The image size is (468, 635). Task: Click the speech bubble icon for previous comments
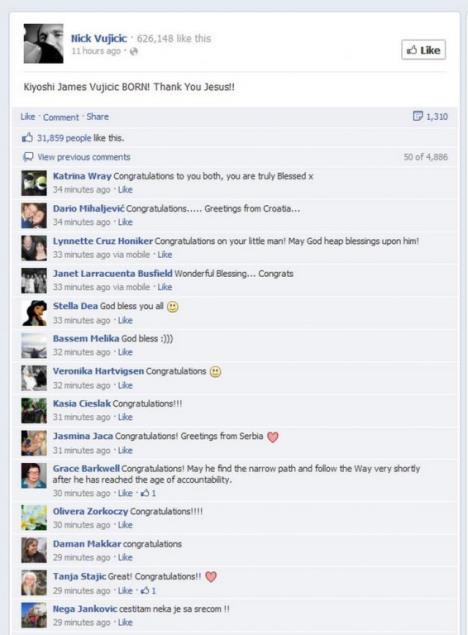[x=28, y=157]
